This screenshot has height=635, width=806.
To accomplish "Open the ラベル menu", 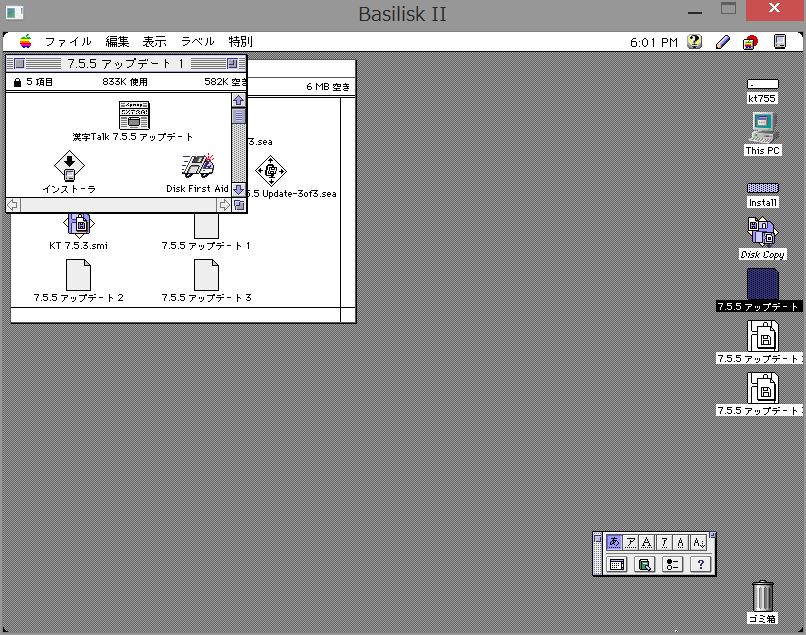I will point(197,42).
